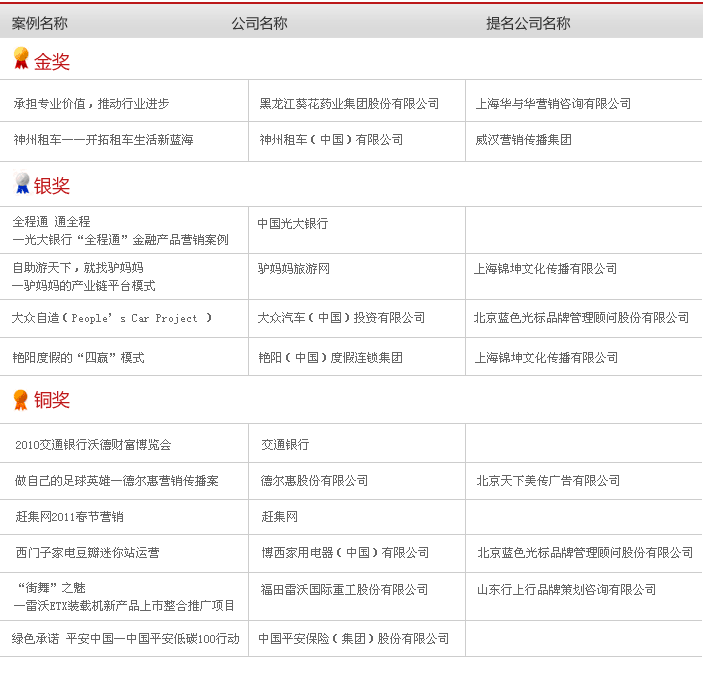Image resolution: width=704 pixels, height=673 pixels.
Task: Click company 黑龙江葵花药业集团股份有限公司
Action: pyautogui.click(x=349, y=104)
